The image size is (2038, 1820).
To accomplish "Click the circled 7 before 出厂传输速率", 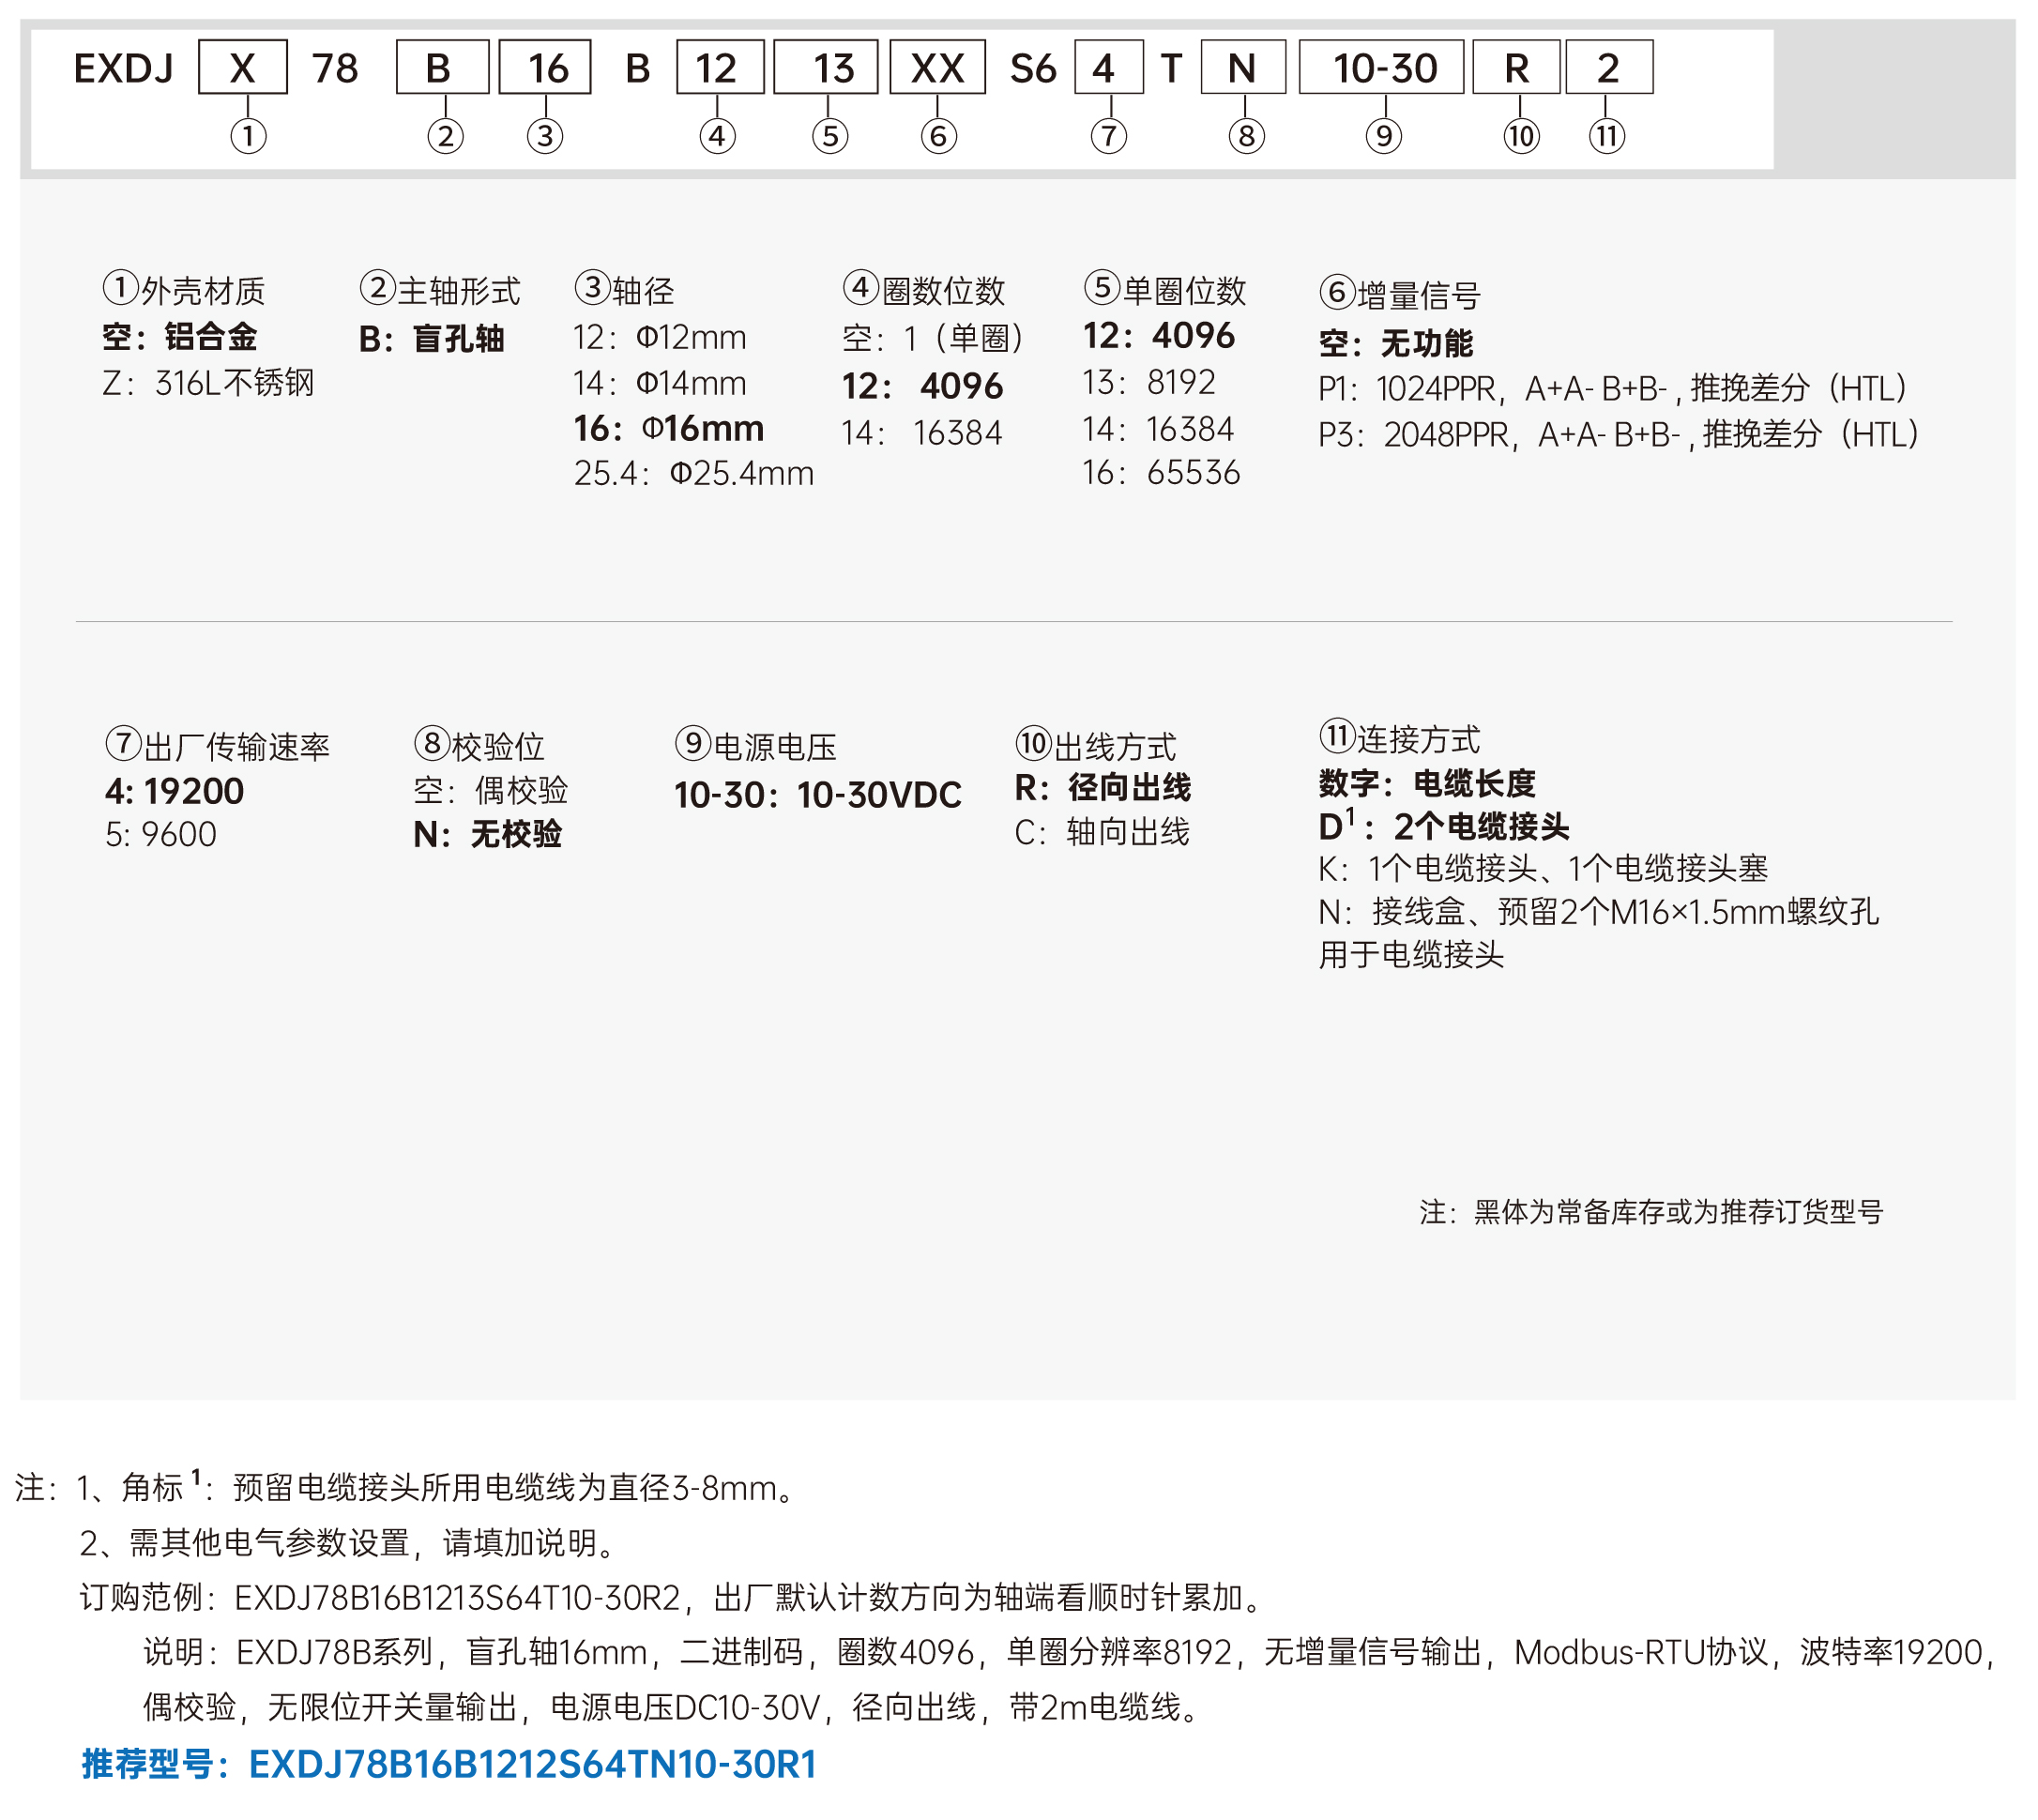I will pos(123,743).
